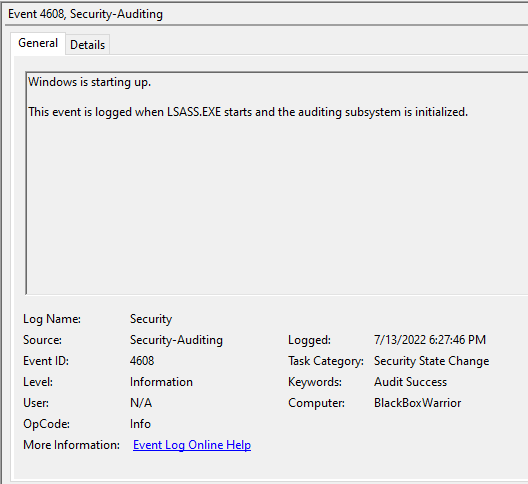Click empty area of event description box
The width and height of the screenshot is (528, 484).
pyautogui.click(x=276, y=209)
